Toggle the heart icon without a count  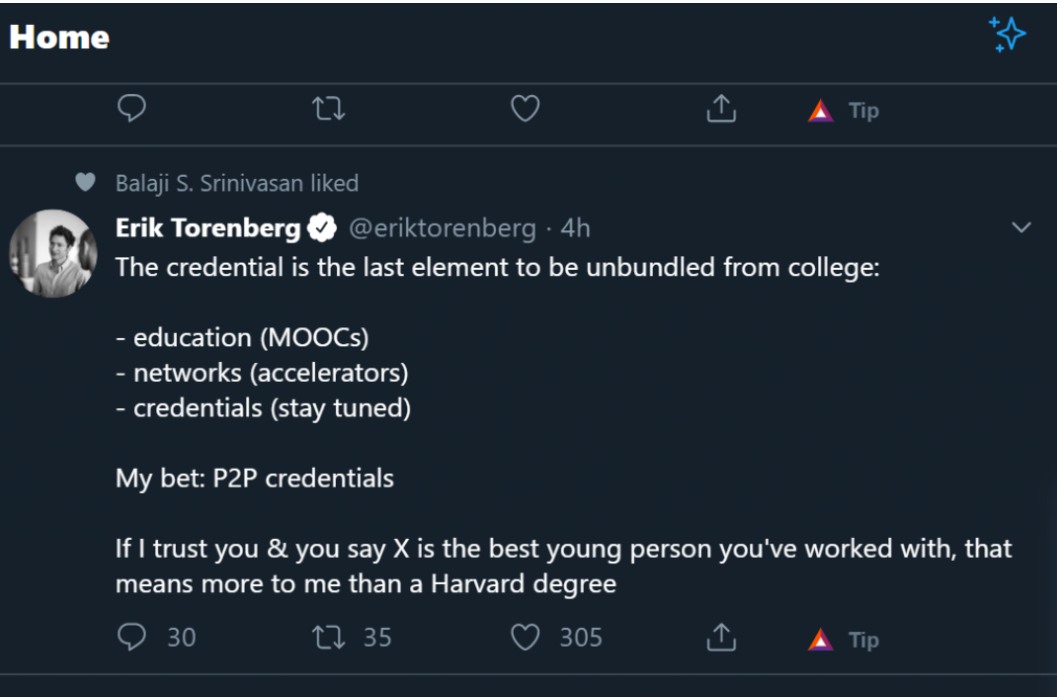point(526,109)
